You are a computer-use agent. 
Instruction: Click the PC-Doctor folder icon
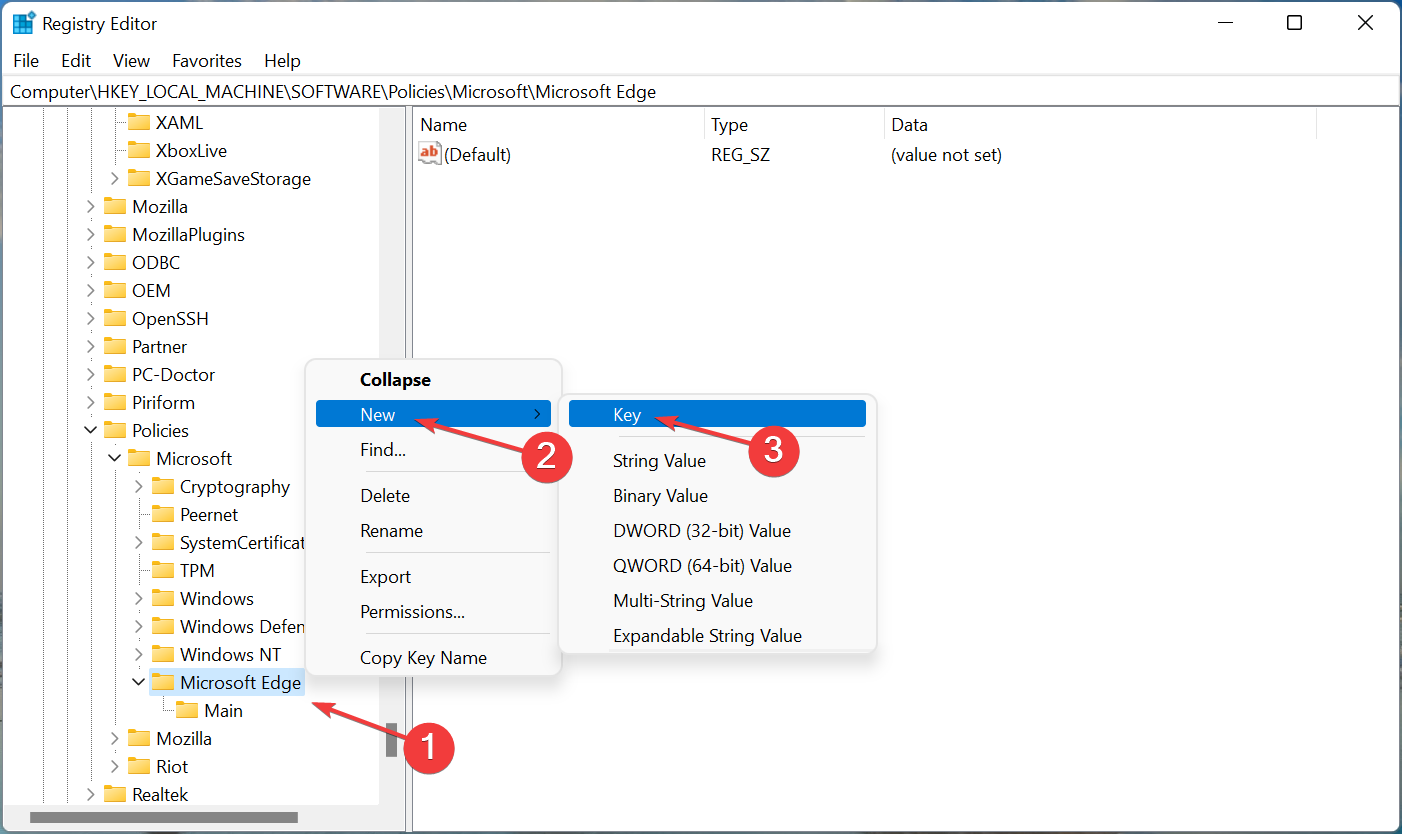pos(115,375)
